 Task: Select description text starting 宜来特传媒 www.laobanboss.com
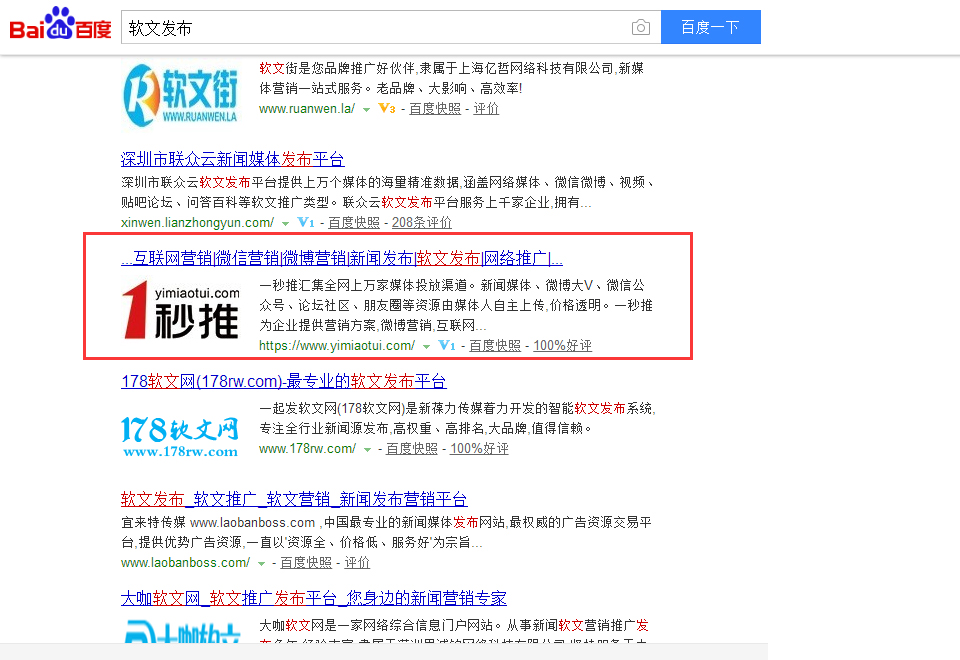tap(386, 532)
